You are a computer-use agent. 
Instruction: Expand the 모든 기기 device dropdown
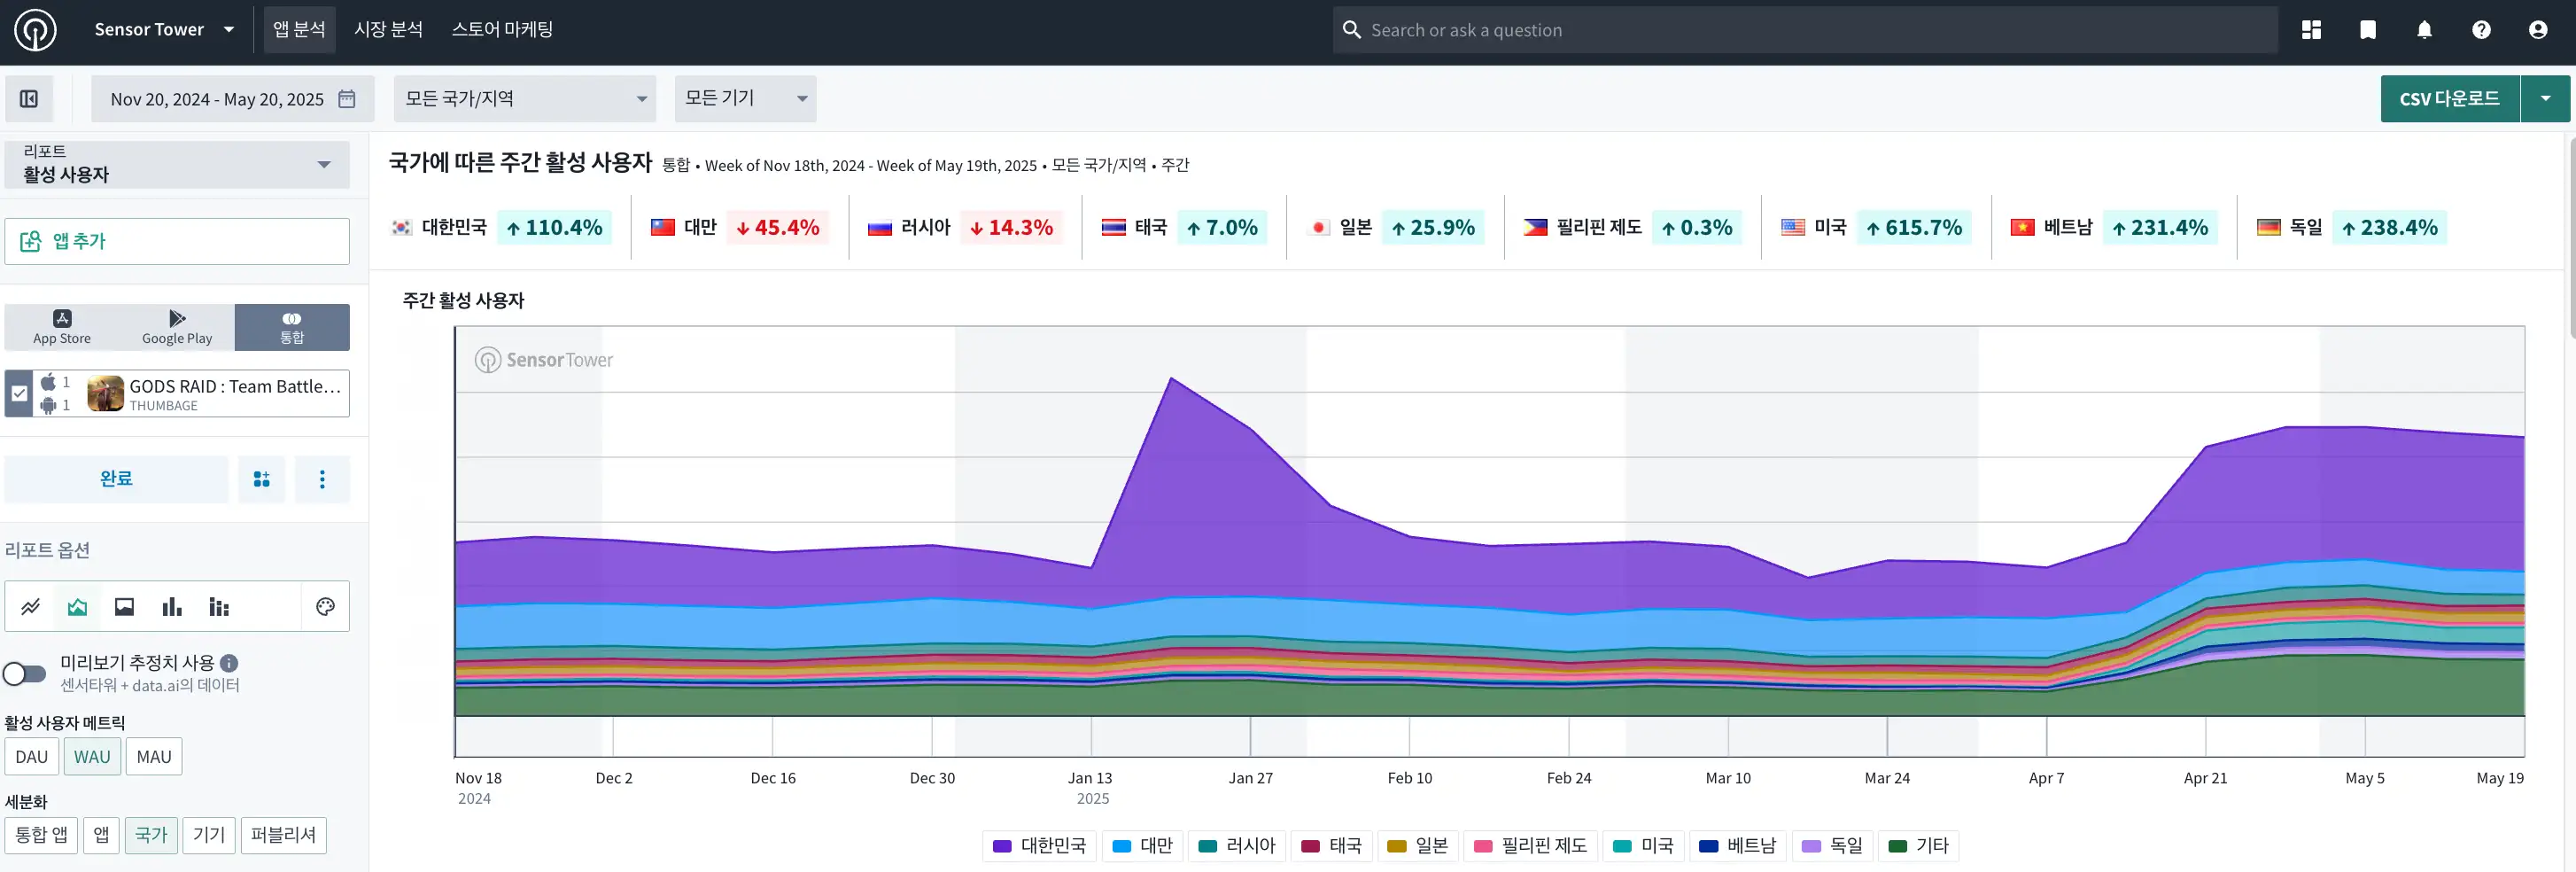(x=745, y=99)
